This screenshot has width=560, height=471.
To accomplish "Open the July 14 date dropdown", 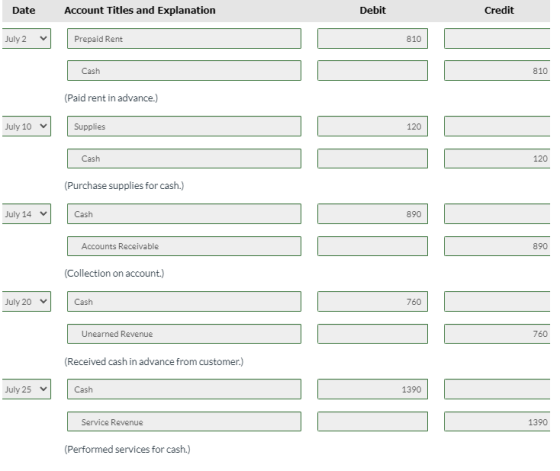I will [x=26, y=214].
